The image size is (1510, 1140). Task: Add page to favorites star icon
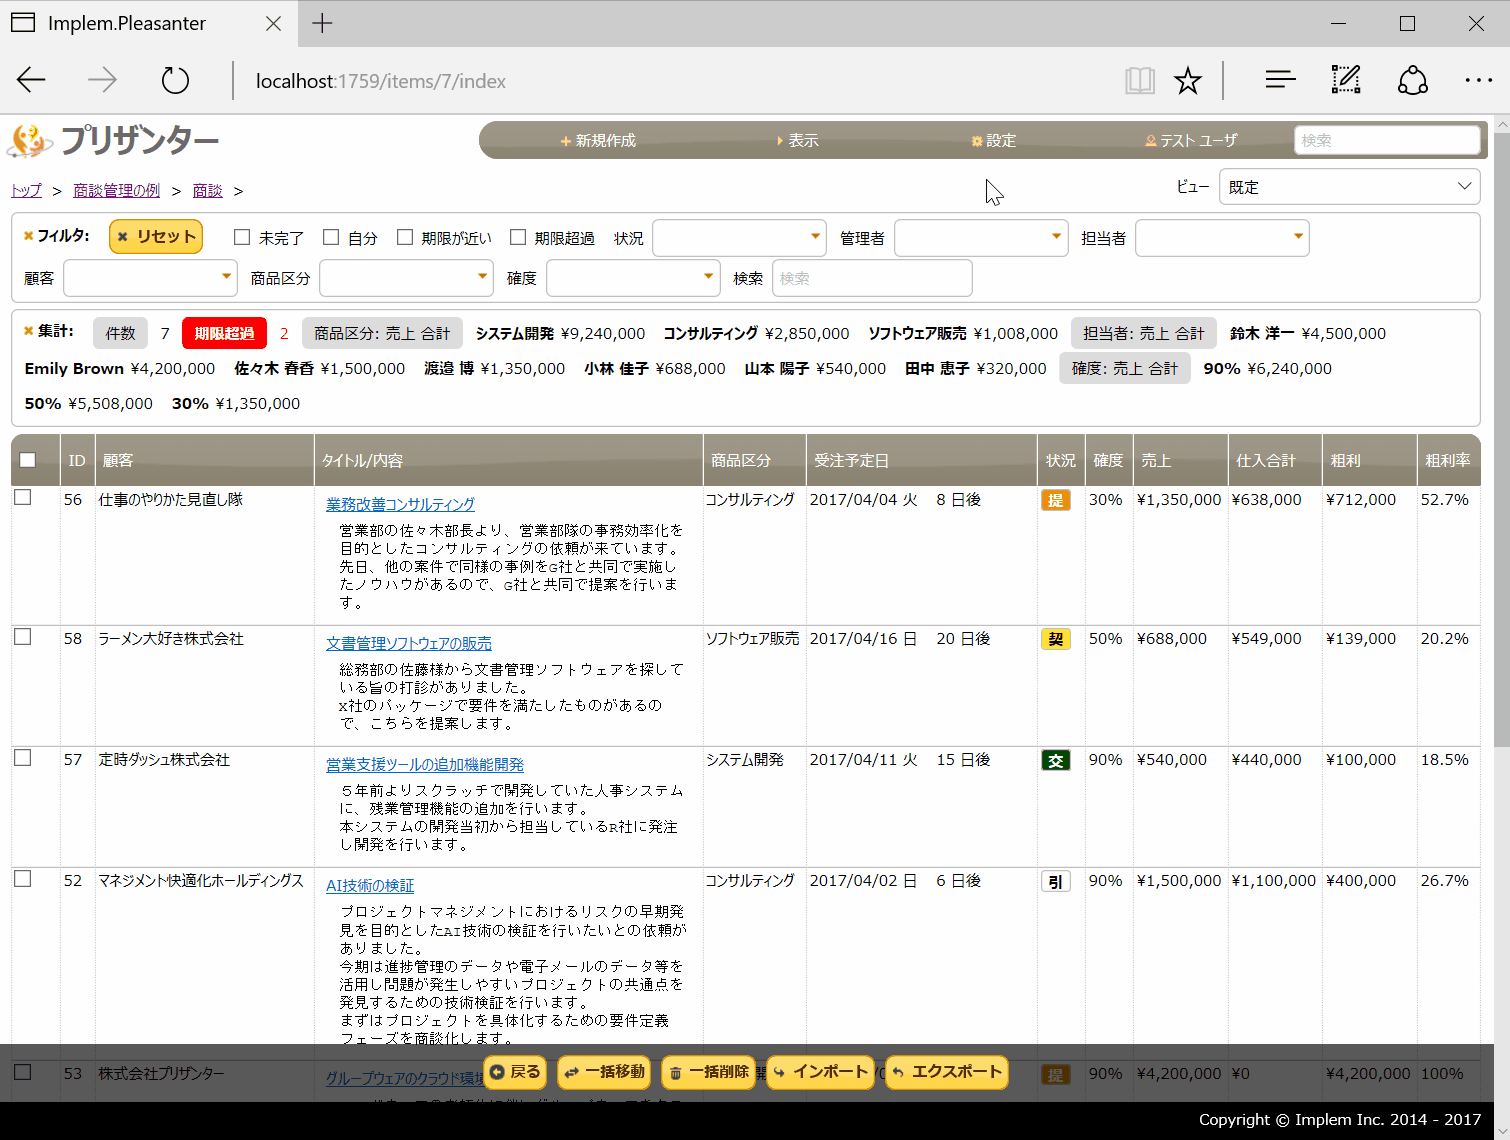click(1188, 80)
